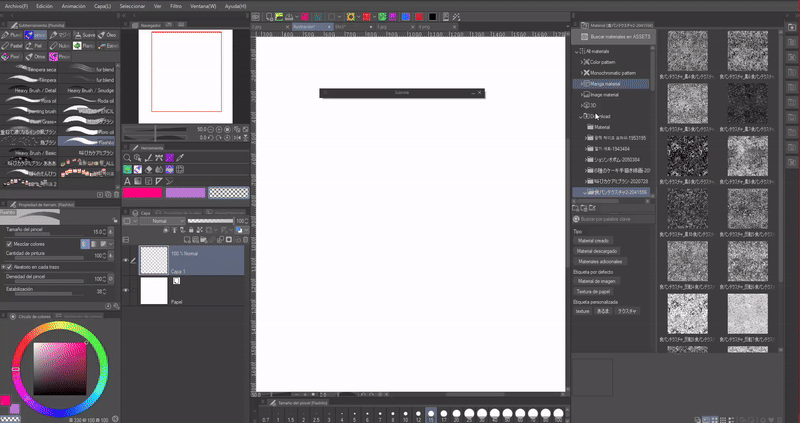Hide the Capa 1 layer
800x423 pixels.
tap(127, 260)
